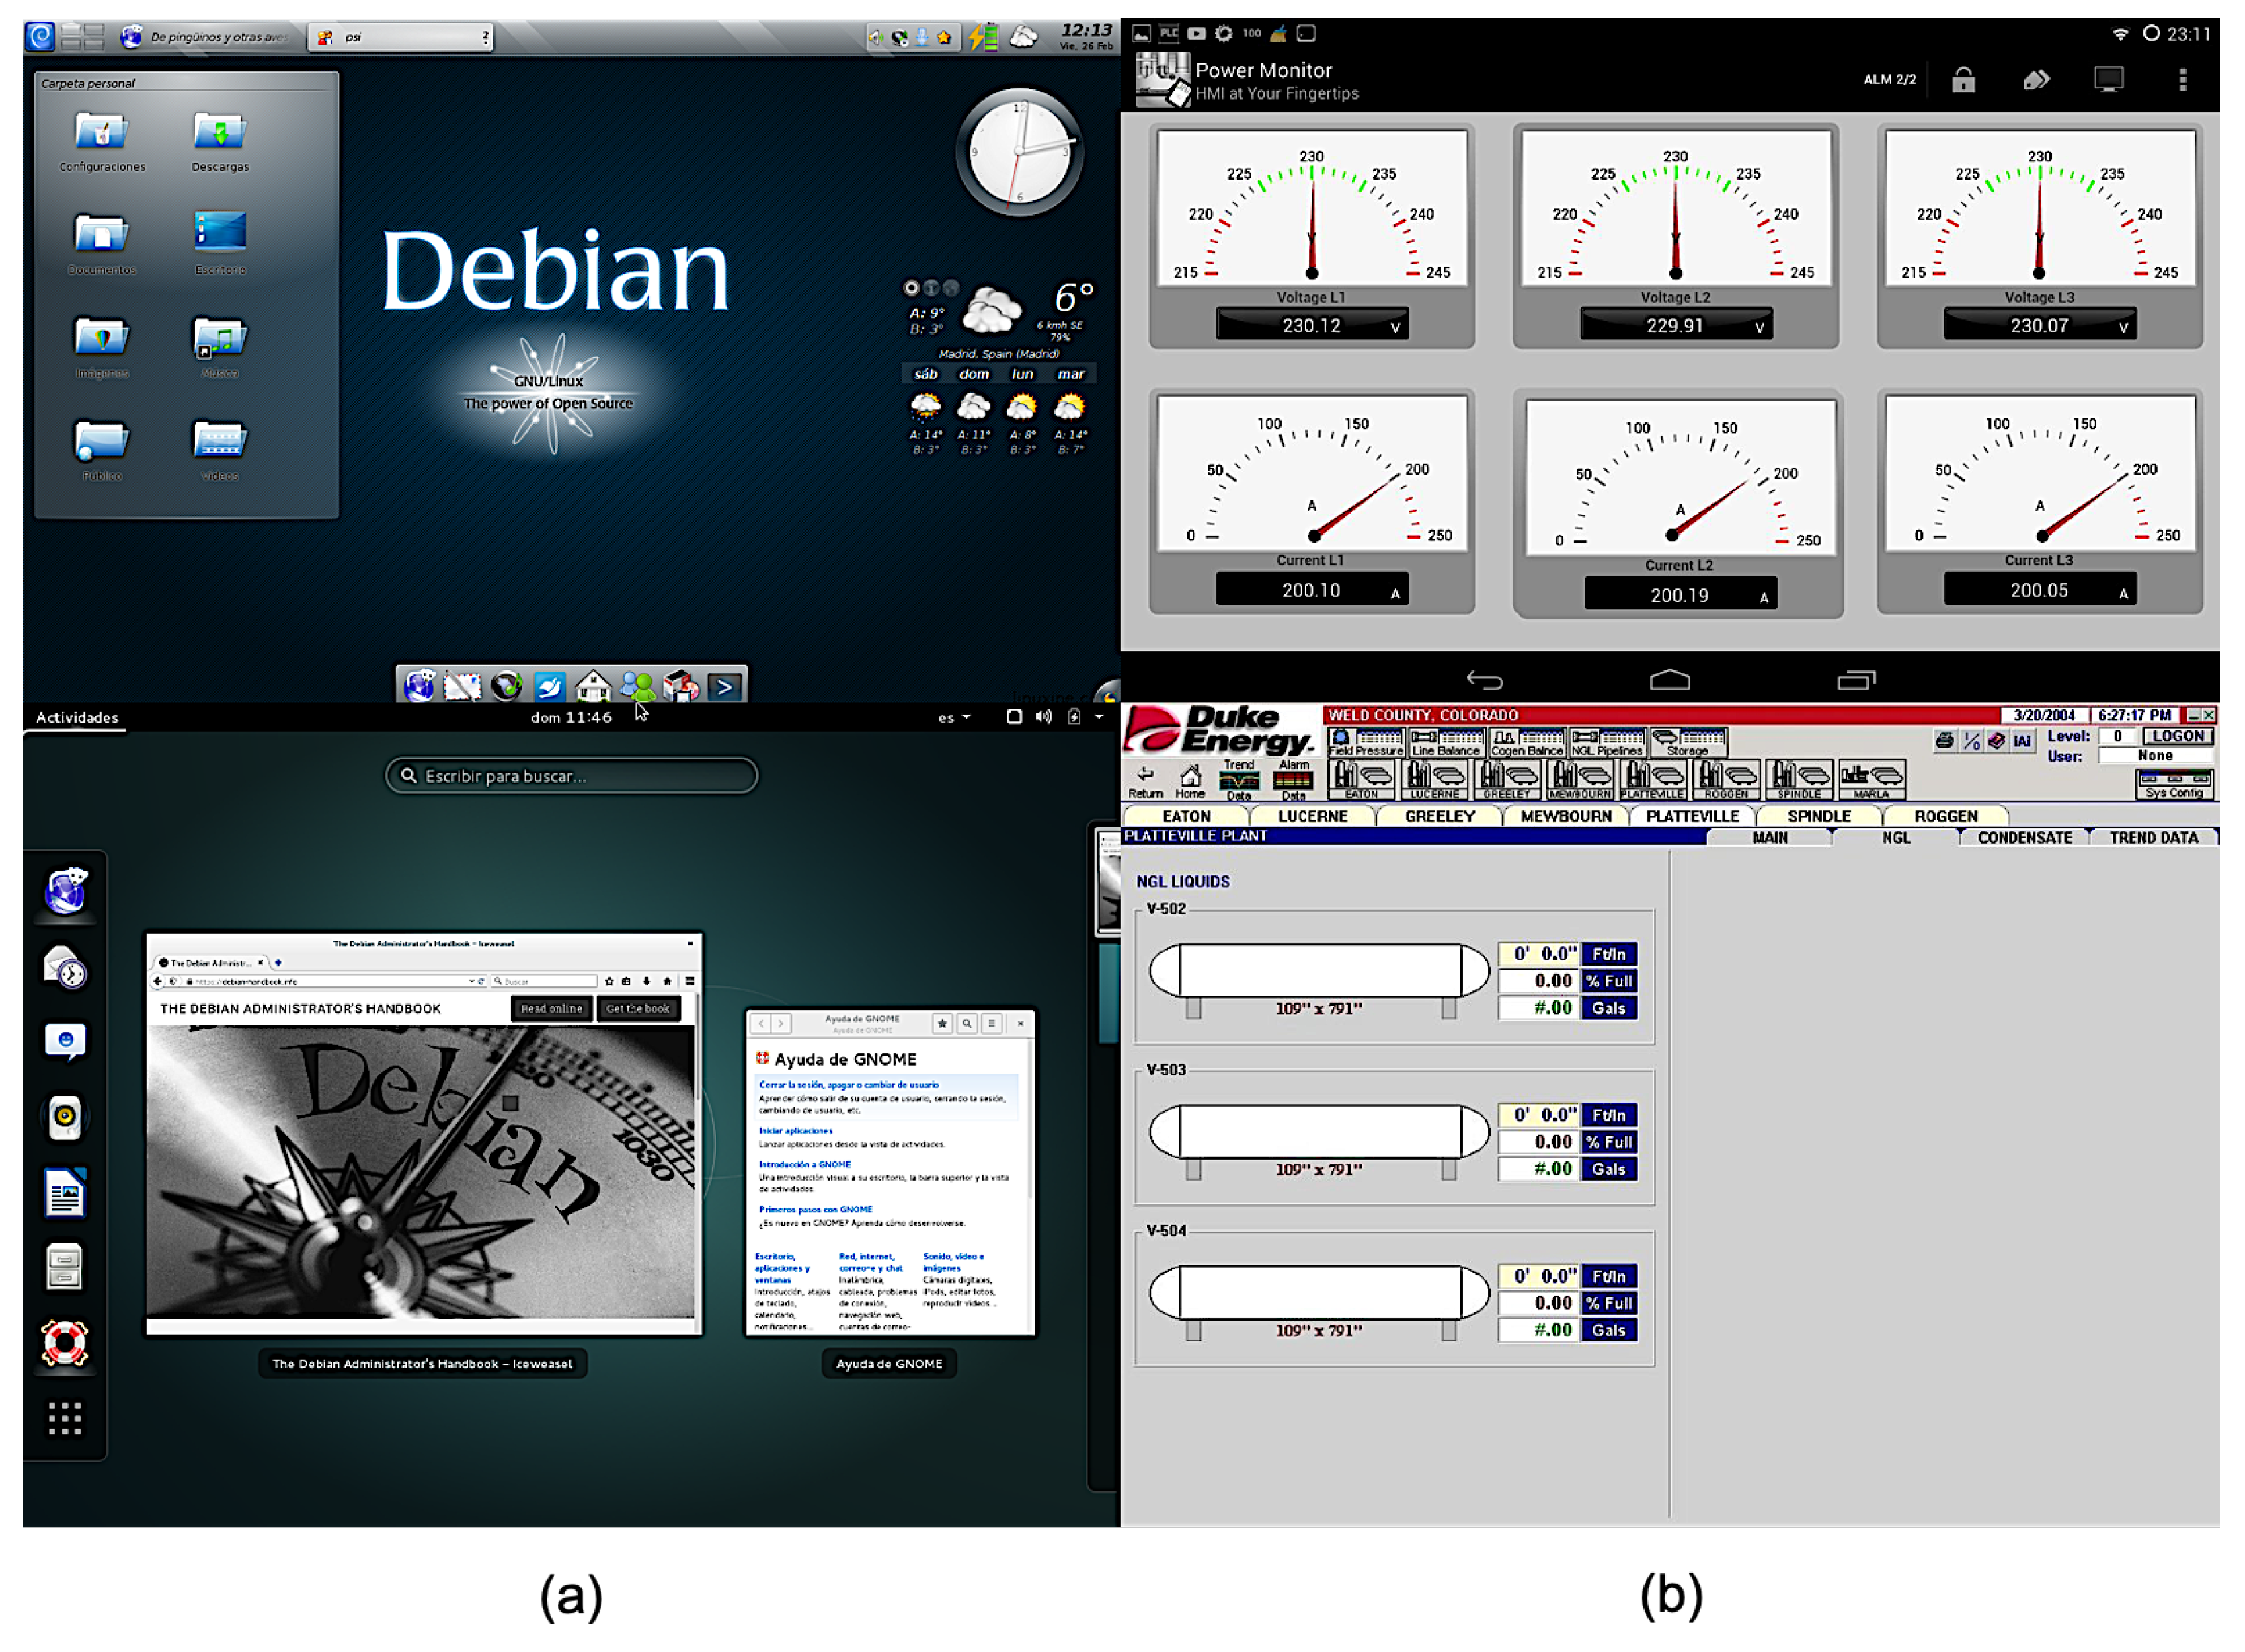Click the 'Introducción a GNOME' help link

tap(804, 1164)
